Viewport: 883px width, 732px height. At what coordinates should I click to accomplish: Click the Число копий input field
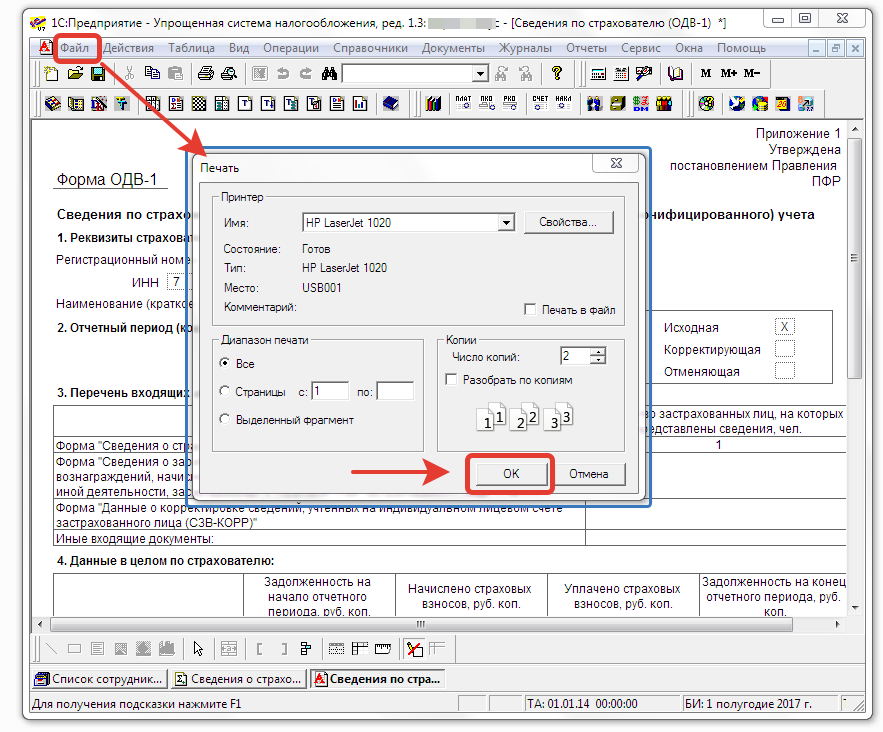[x=575, y=355]
